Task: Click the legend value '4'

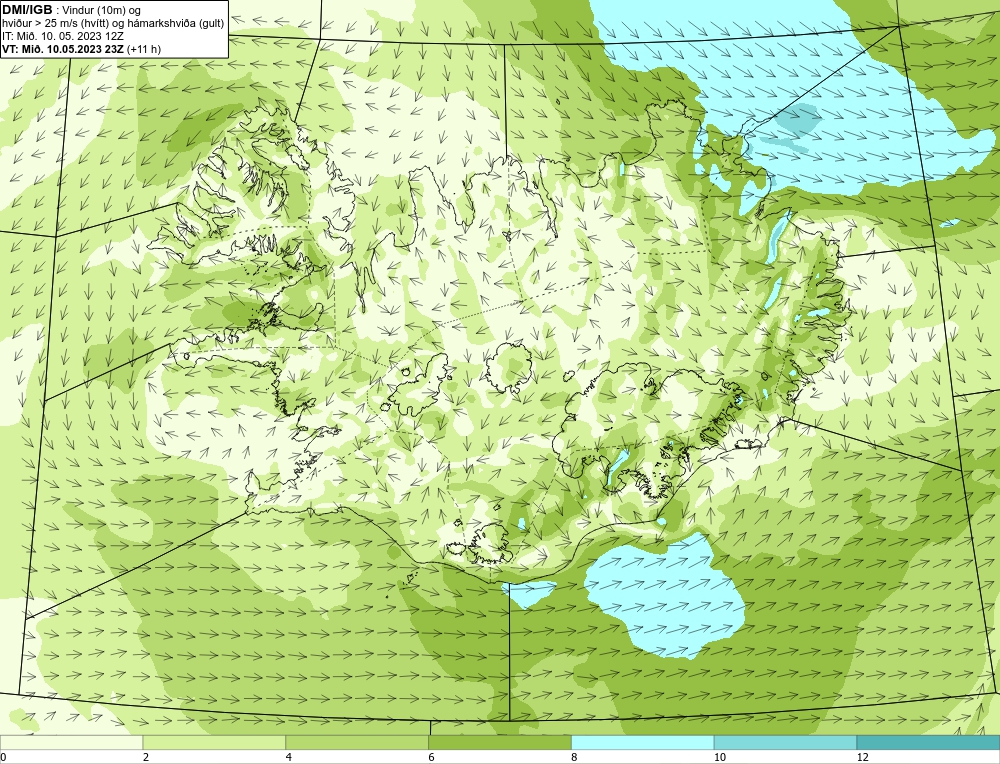Action: point(289,757)
